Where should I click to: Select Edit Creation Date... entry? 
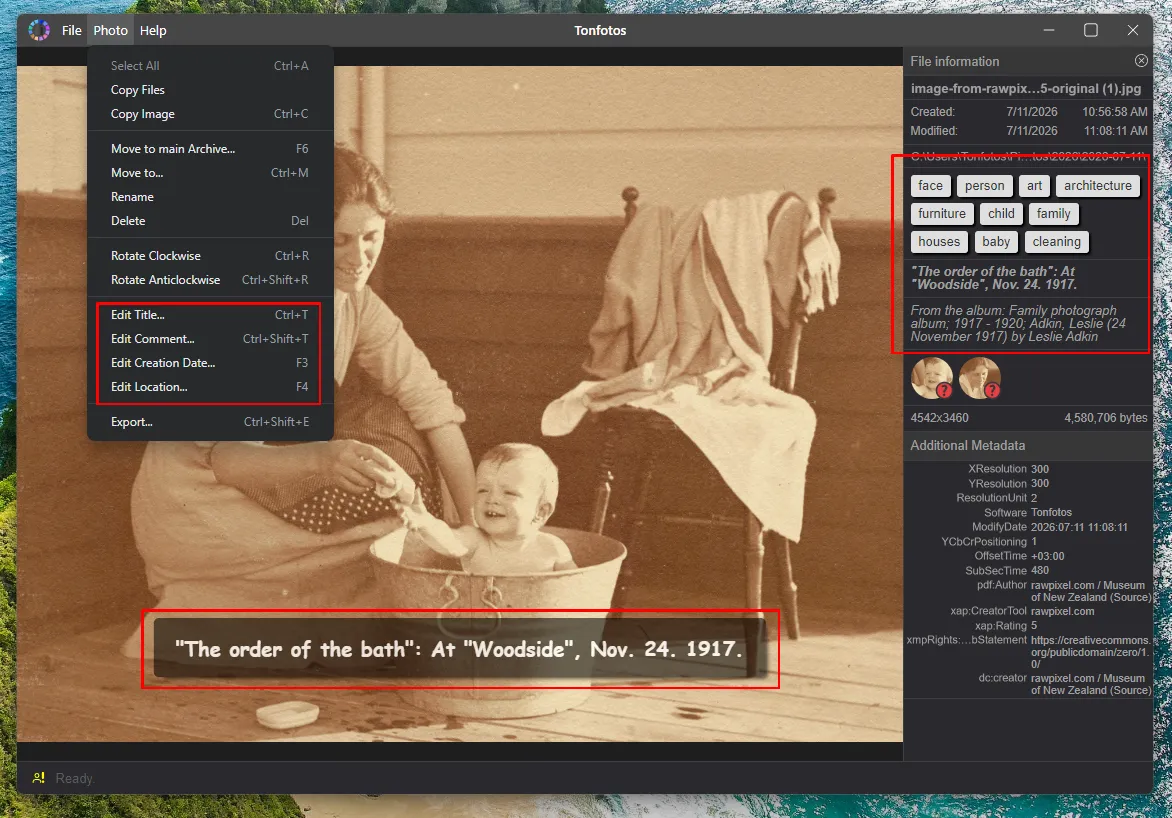pos(209,363)
